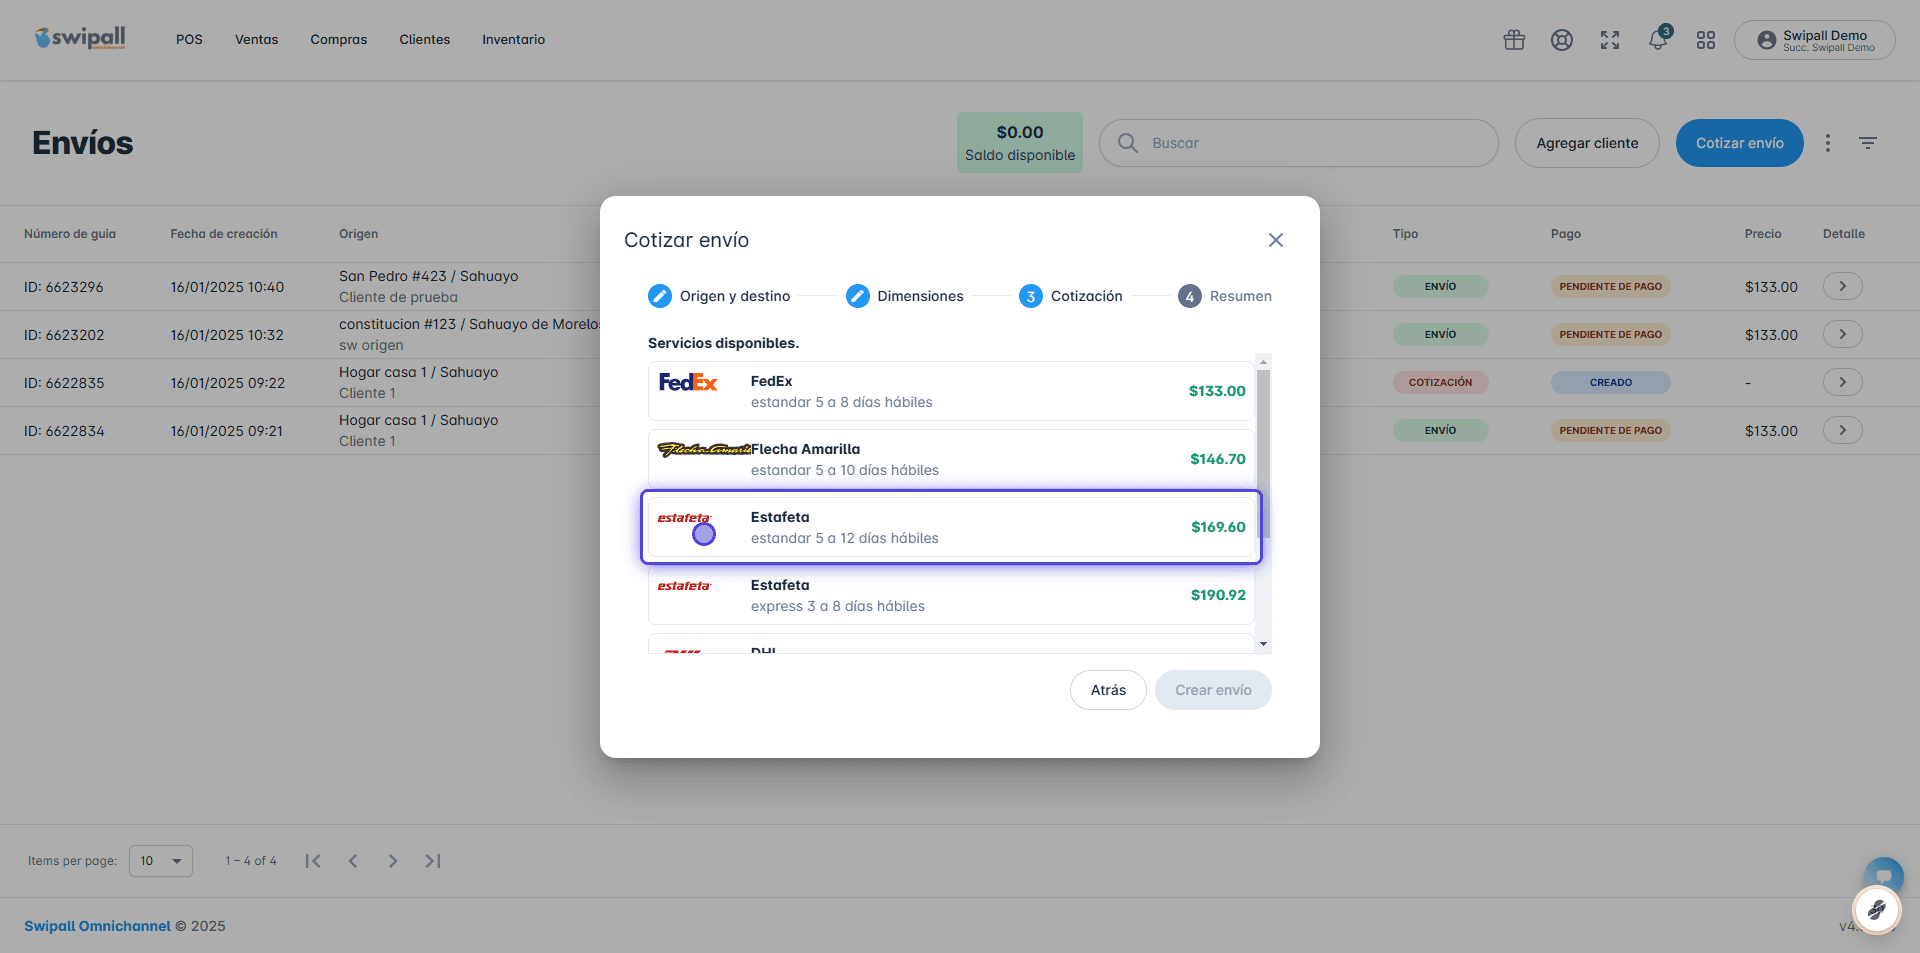Go to first page of results
Screen dimensions: 1920x953
point(313,861)
